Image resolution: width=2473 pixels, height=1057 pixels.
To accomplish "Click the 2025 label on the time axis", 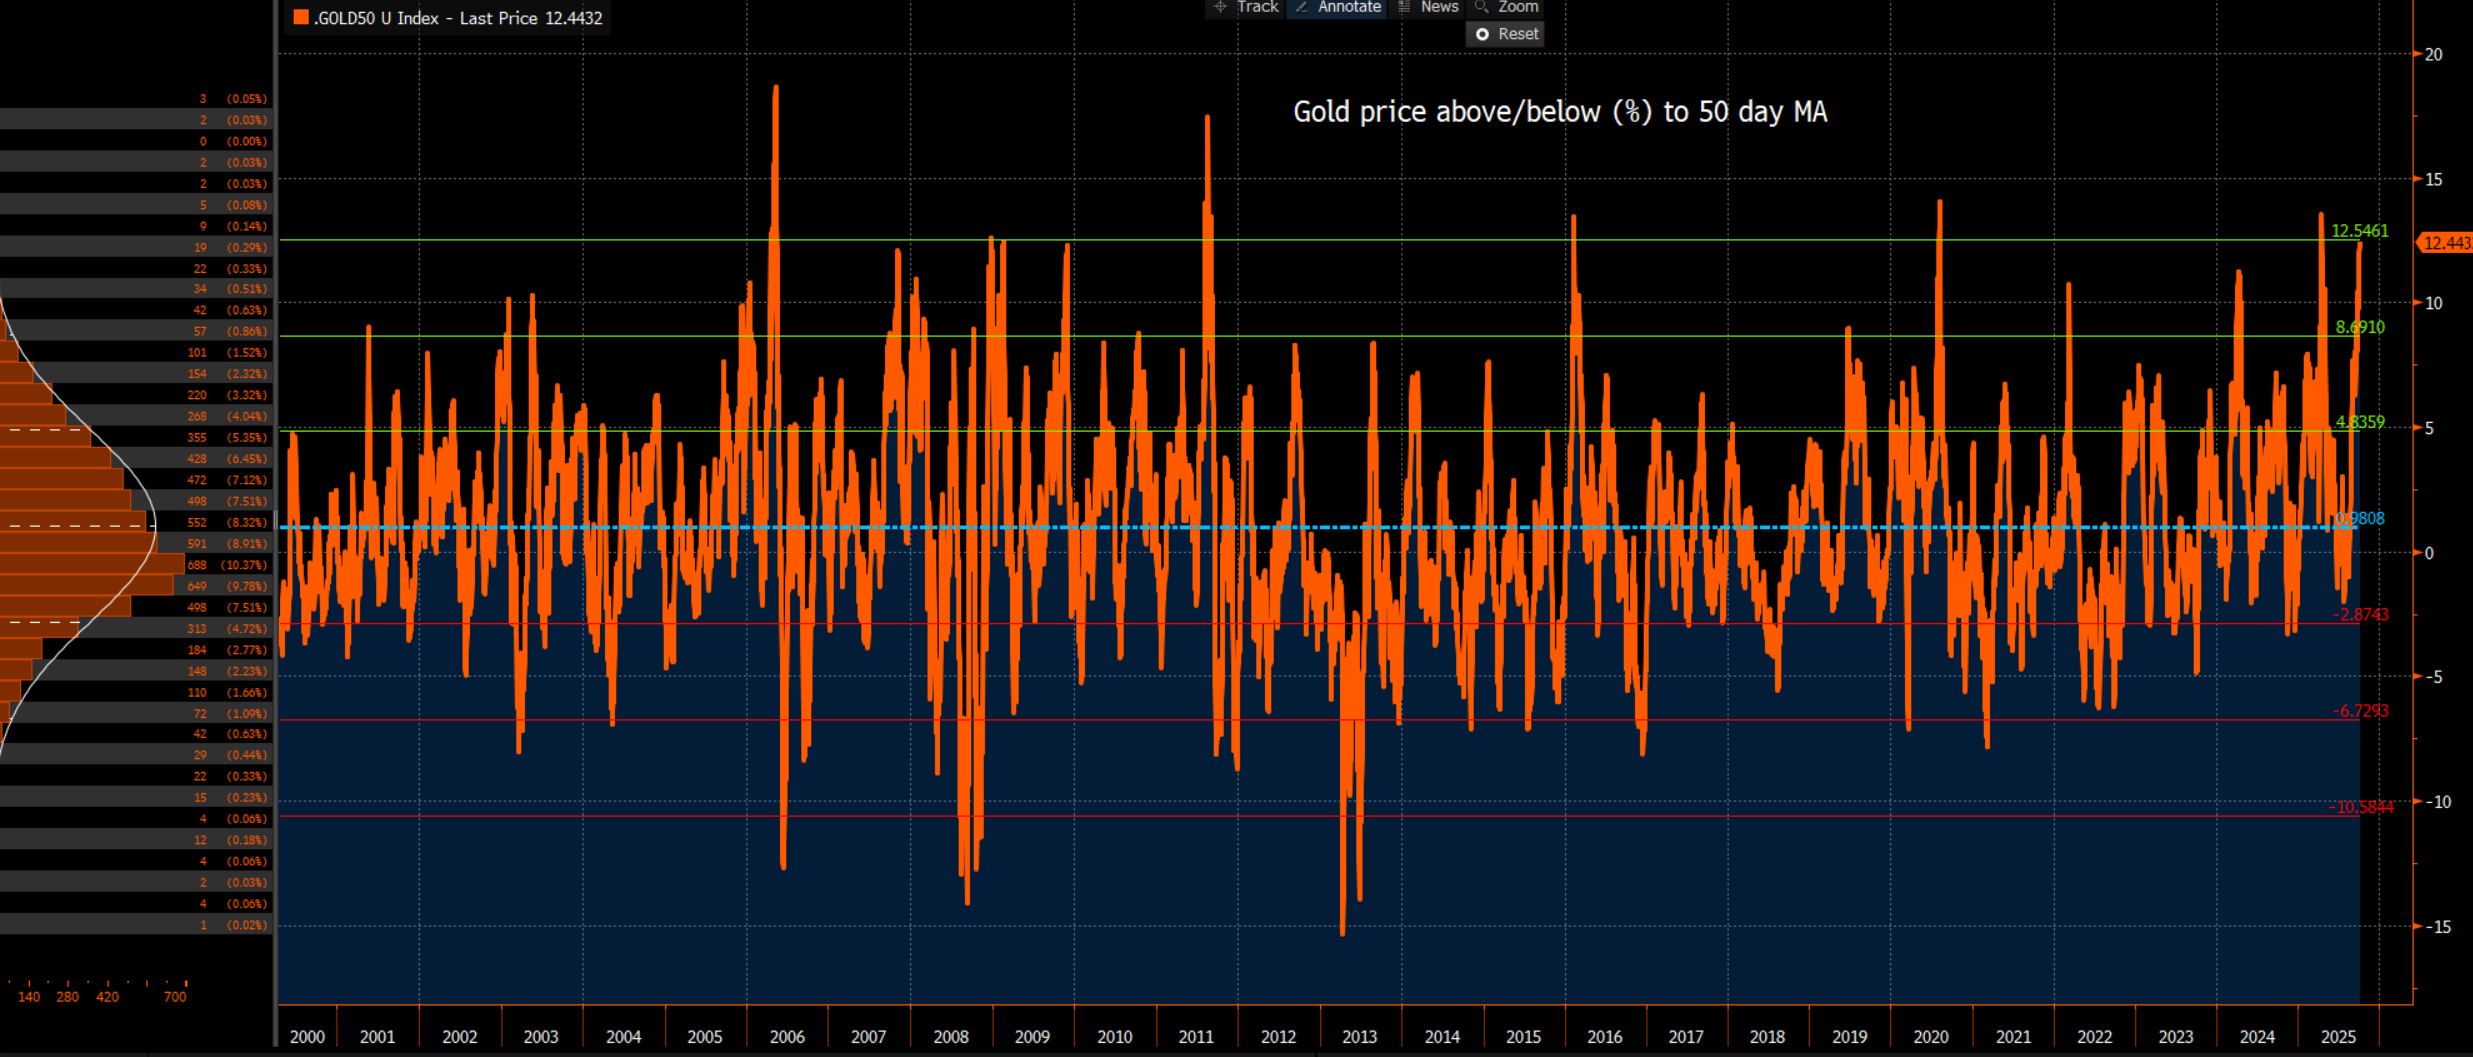I will point(2337,1037).
